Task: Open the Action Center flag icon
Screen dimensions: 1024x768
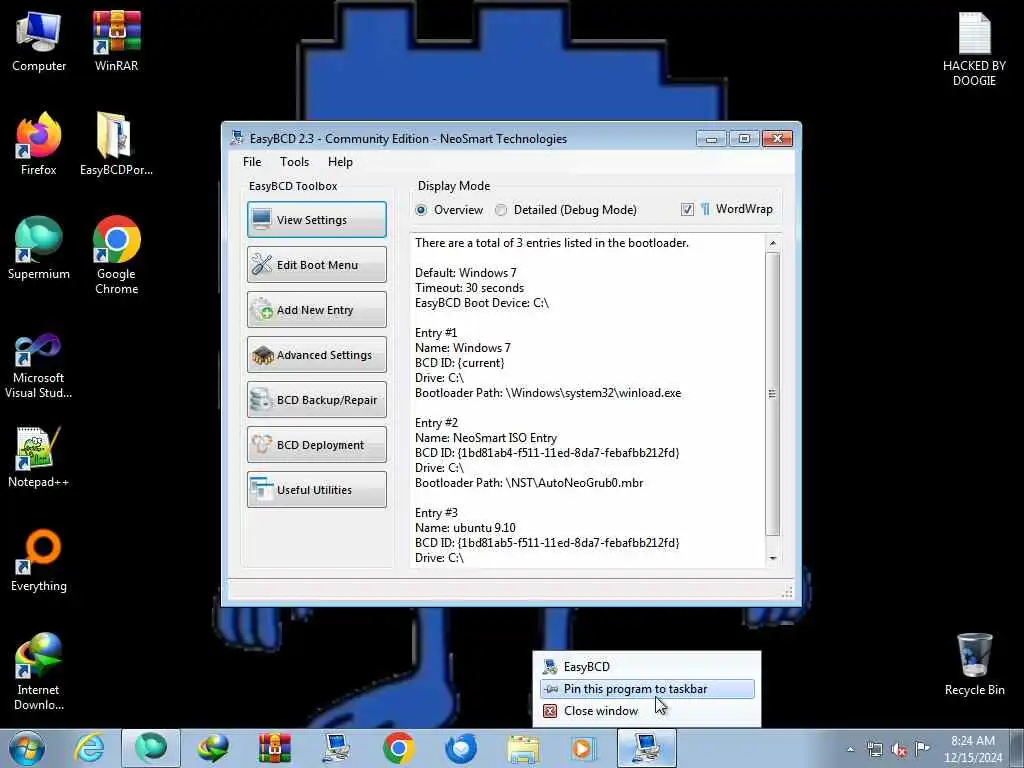Action: coord(922,748)
